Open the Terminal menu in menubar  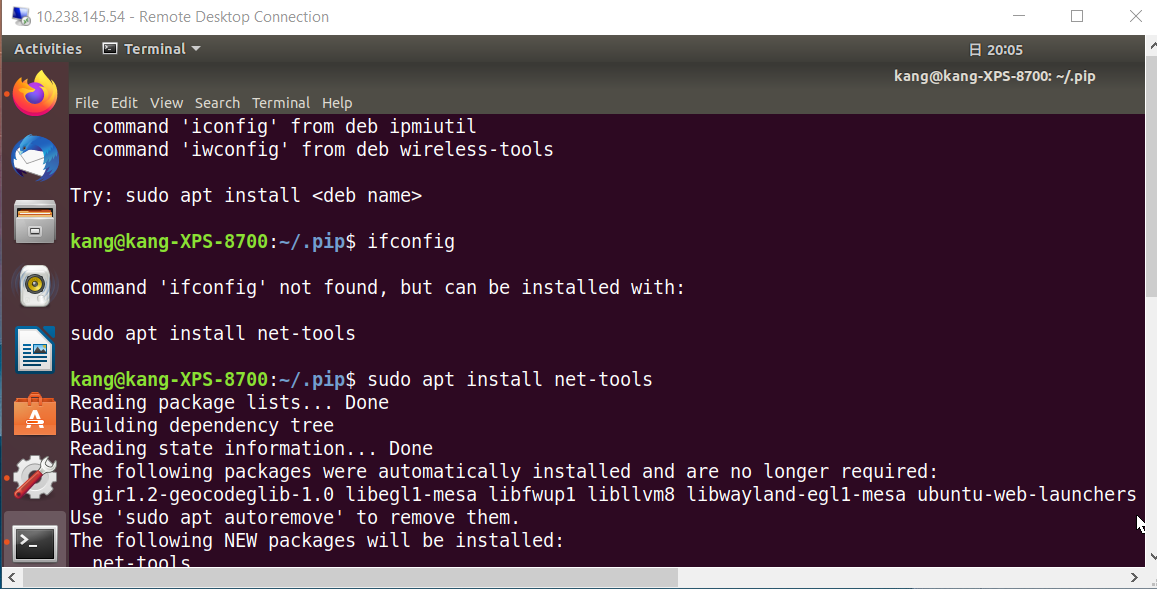280,103
